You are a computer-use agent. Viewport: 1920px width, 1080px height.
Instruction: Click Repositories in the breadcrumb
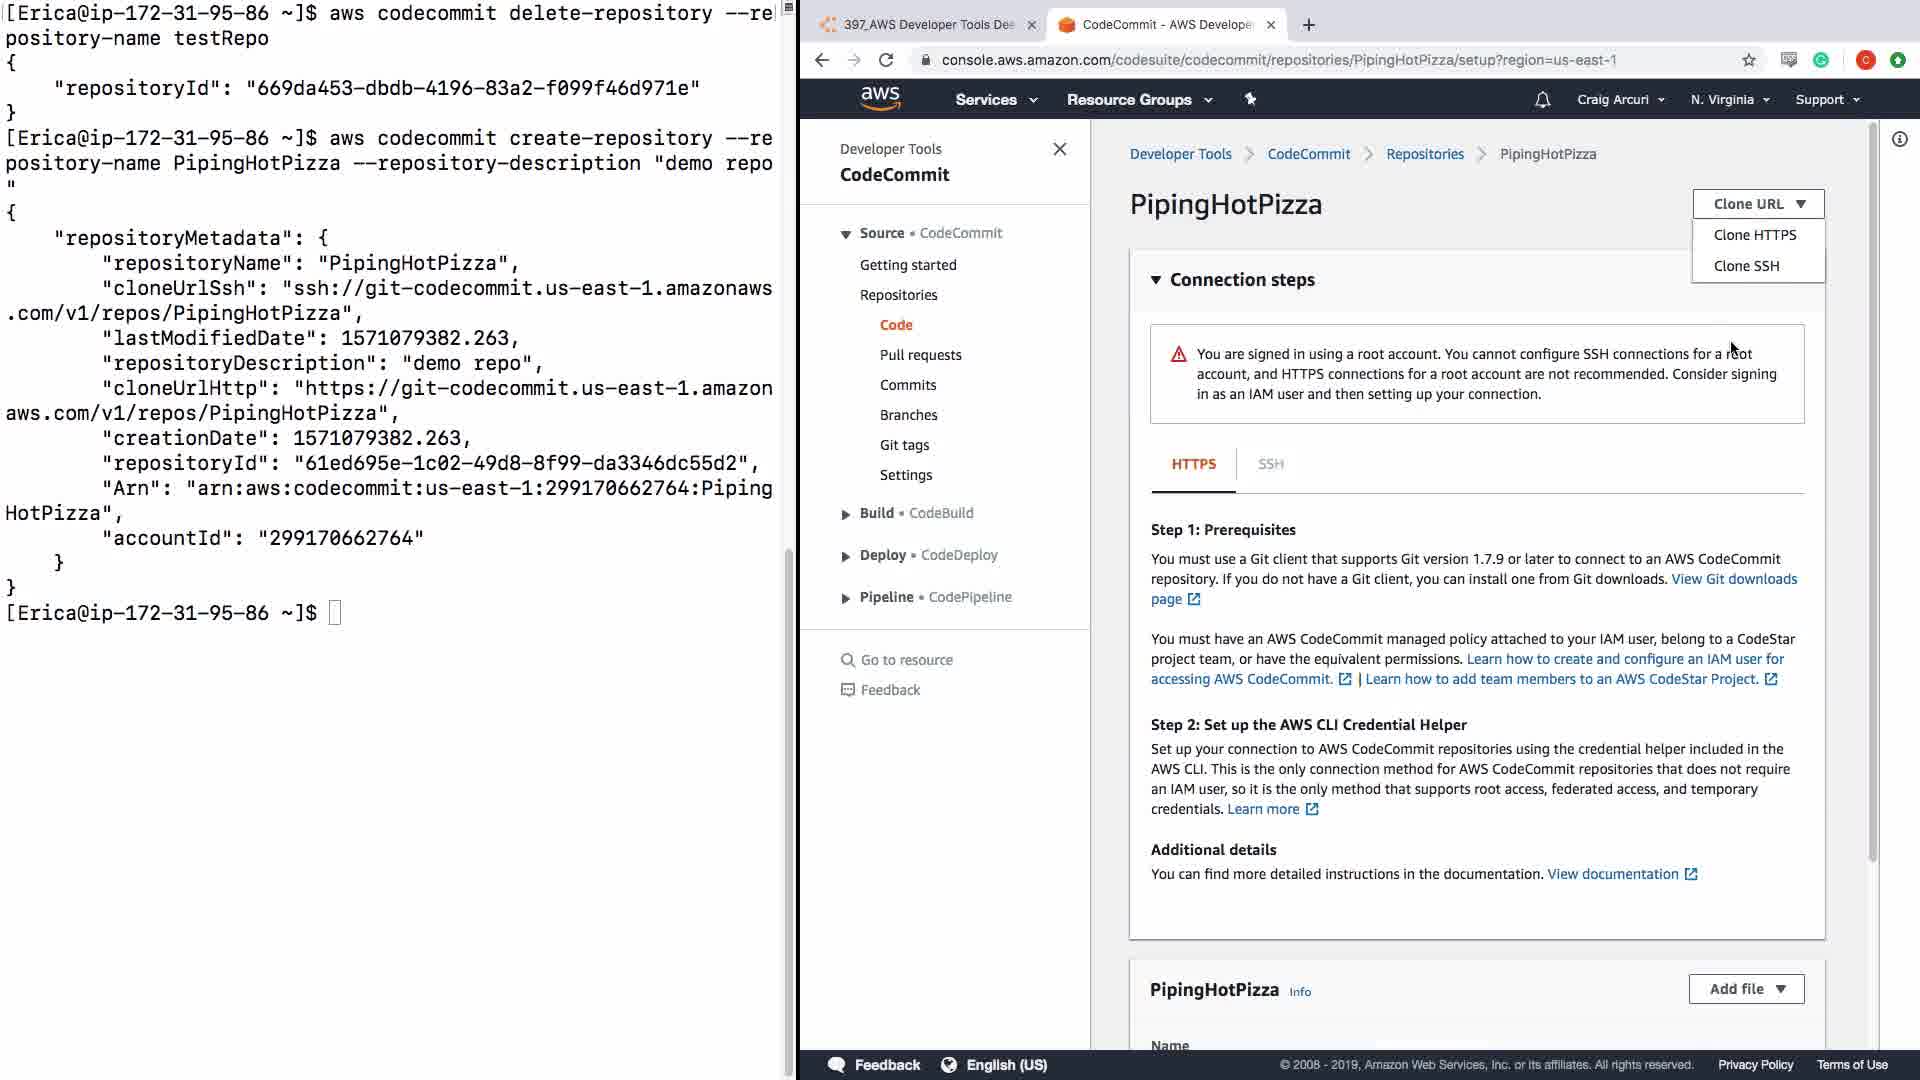1424,154
